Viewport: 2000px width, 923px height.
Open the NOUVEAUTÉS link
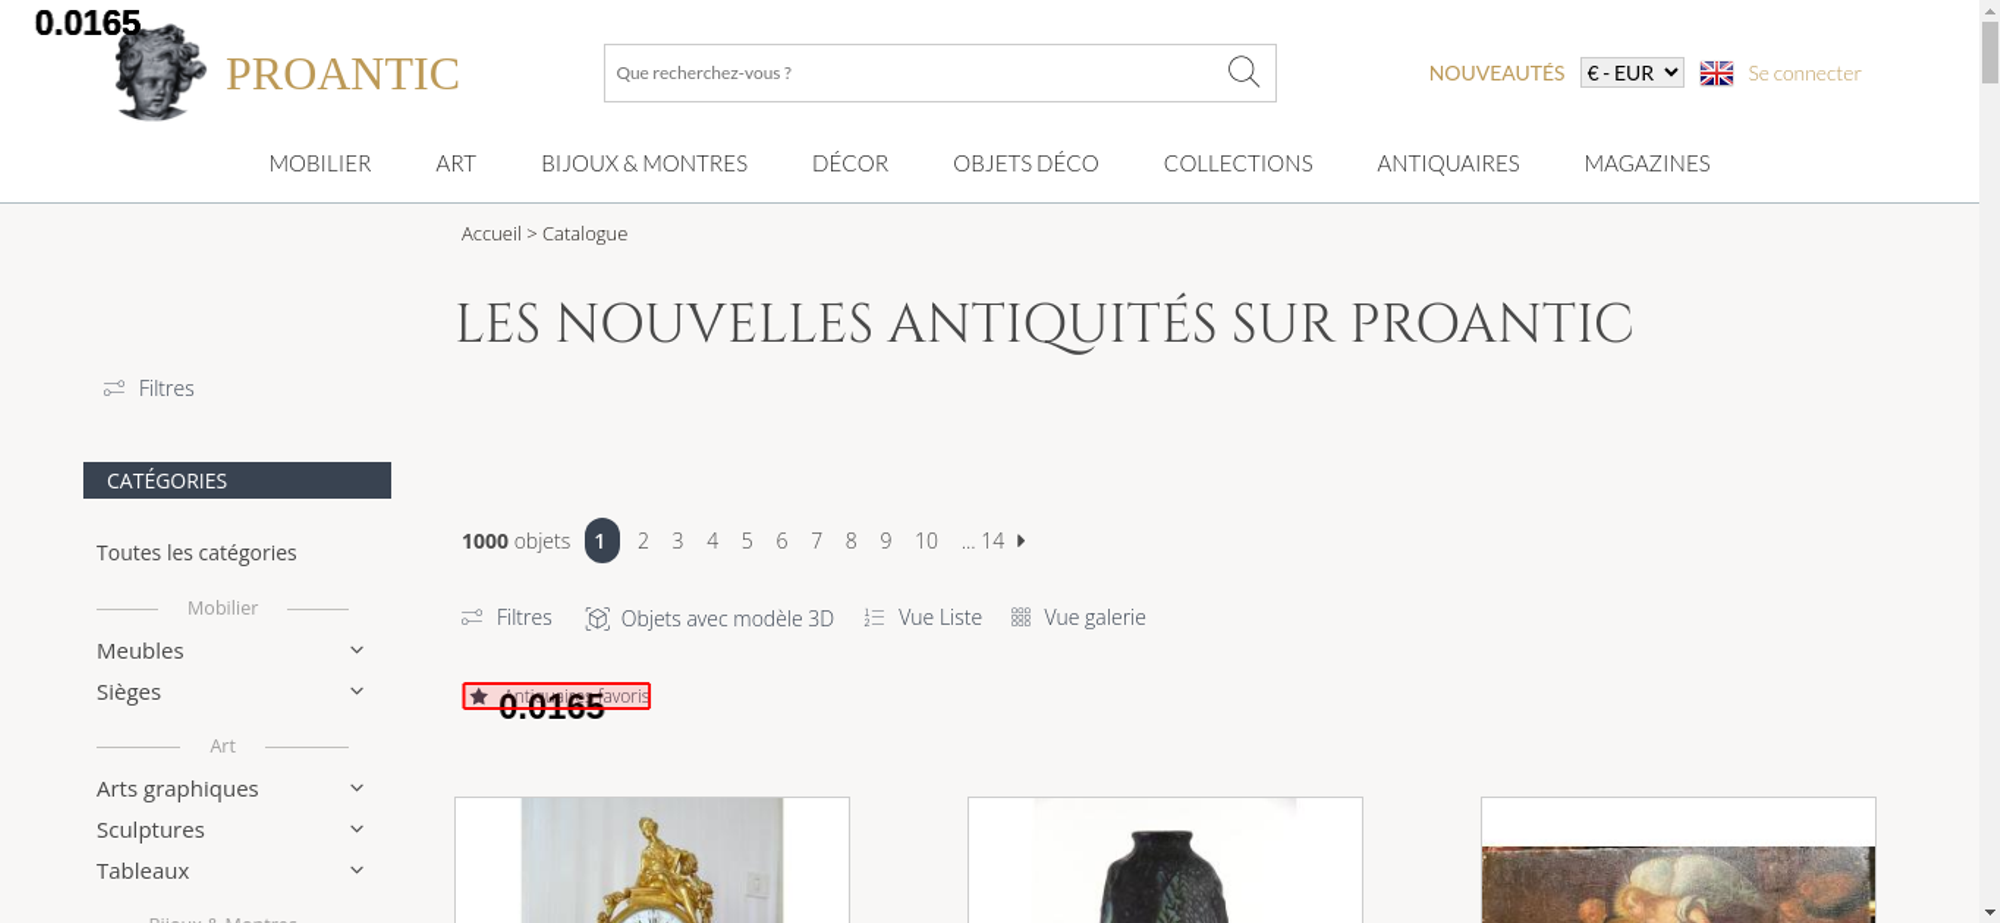coord(1496,73)
